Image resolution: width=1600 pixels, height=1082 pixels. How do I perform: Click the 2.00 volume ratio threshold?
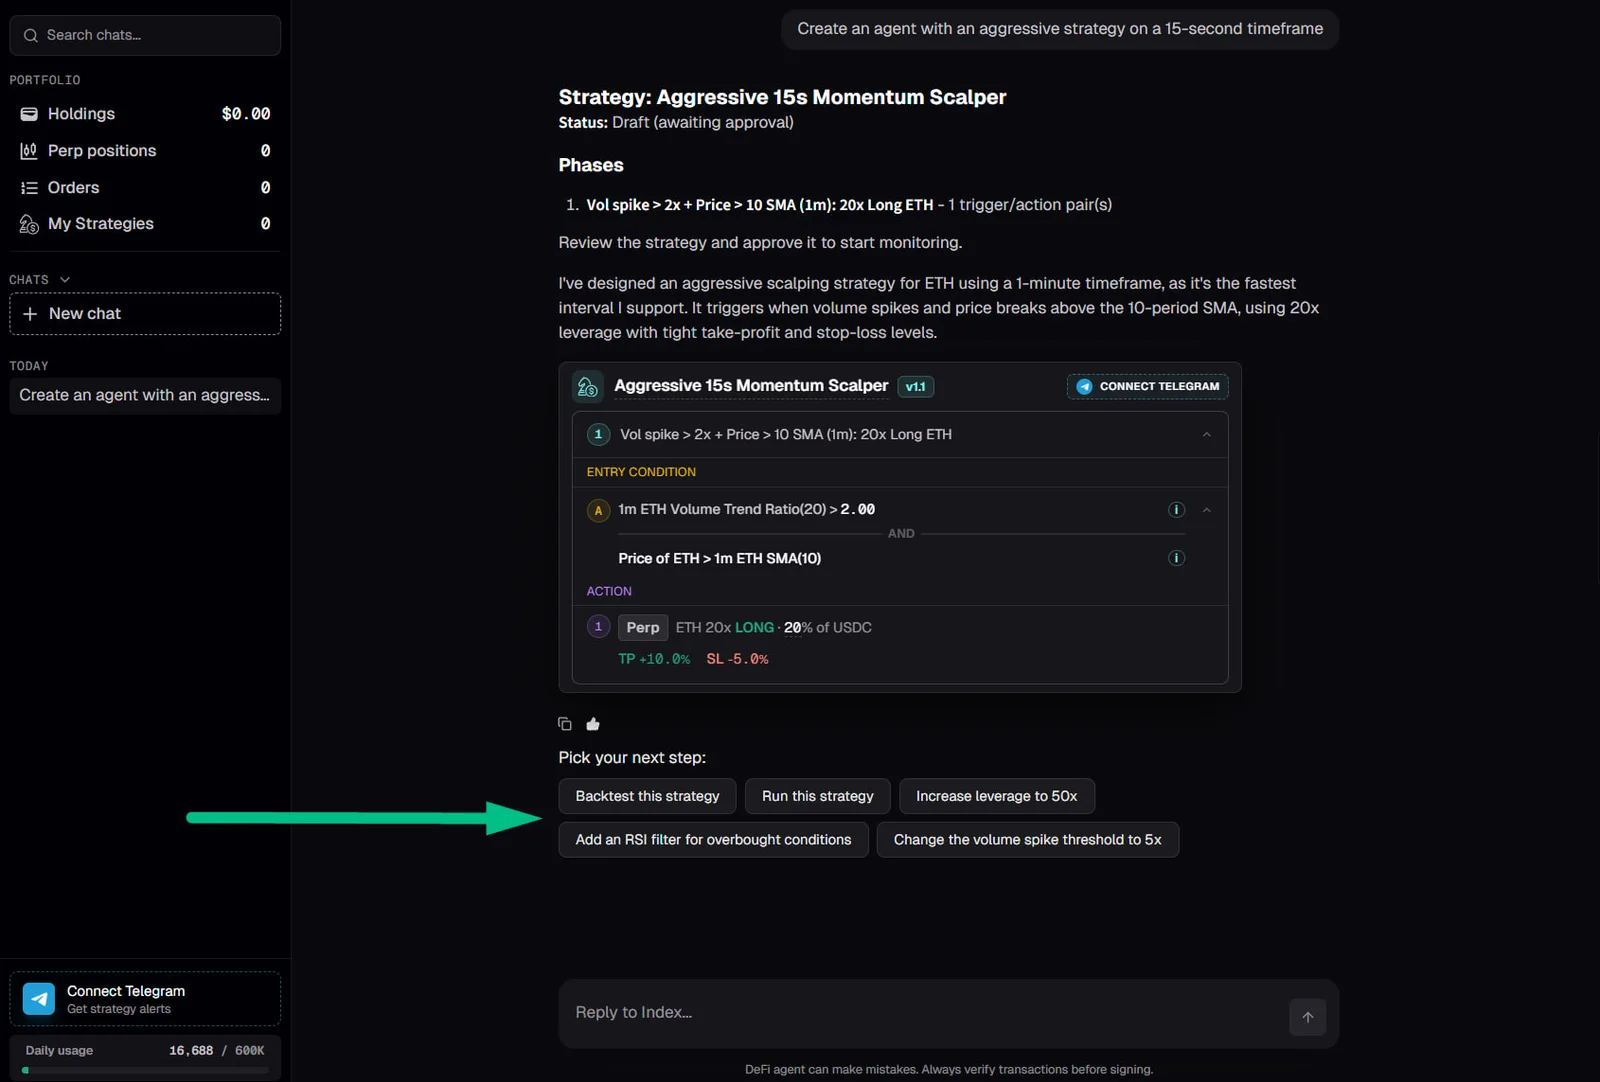click(858, 510)
